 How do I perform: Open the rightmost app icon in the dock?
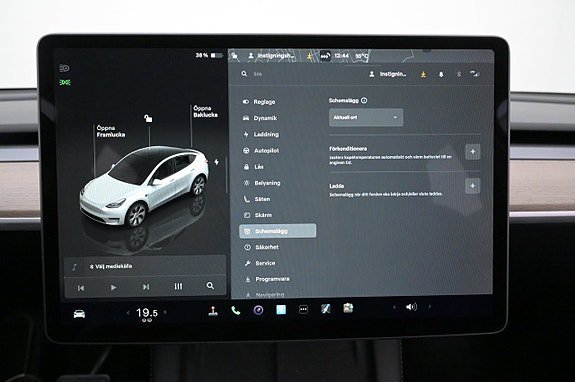[348, 308]
